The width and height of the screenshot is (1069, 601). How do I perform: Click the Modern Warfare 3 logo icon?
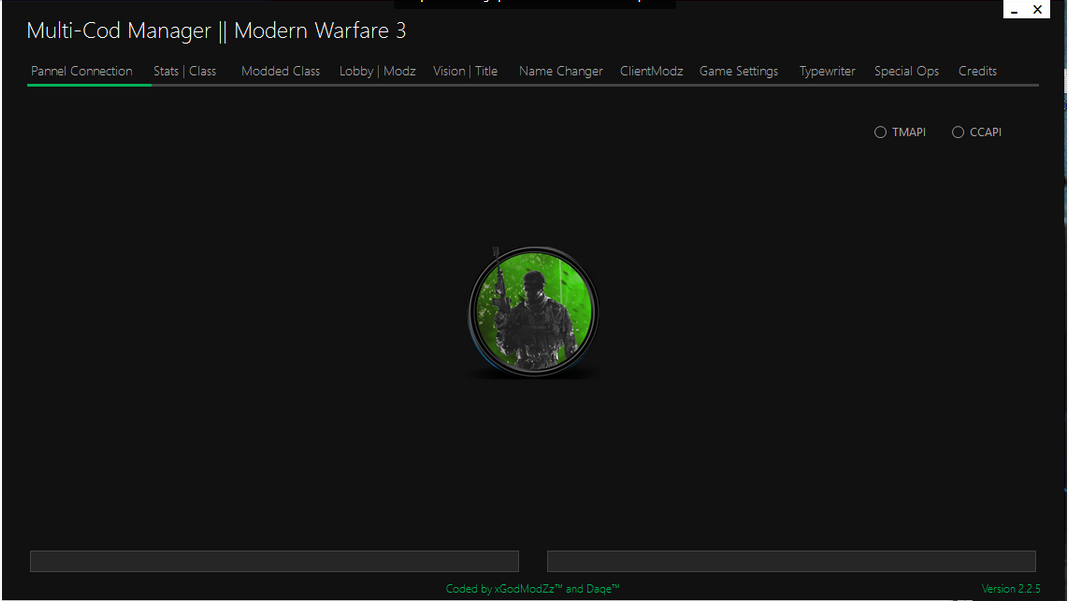[x=533, y=311]
